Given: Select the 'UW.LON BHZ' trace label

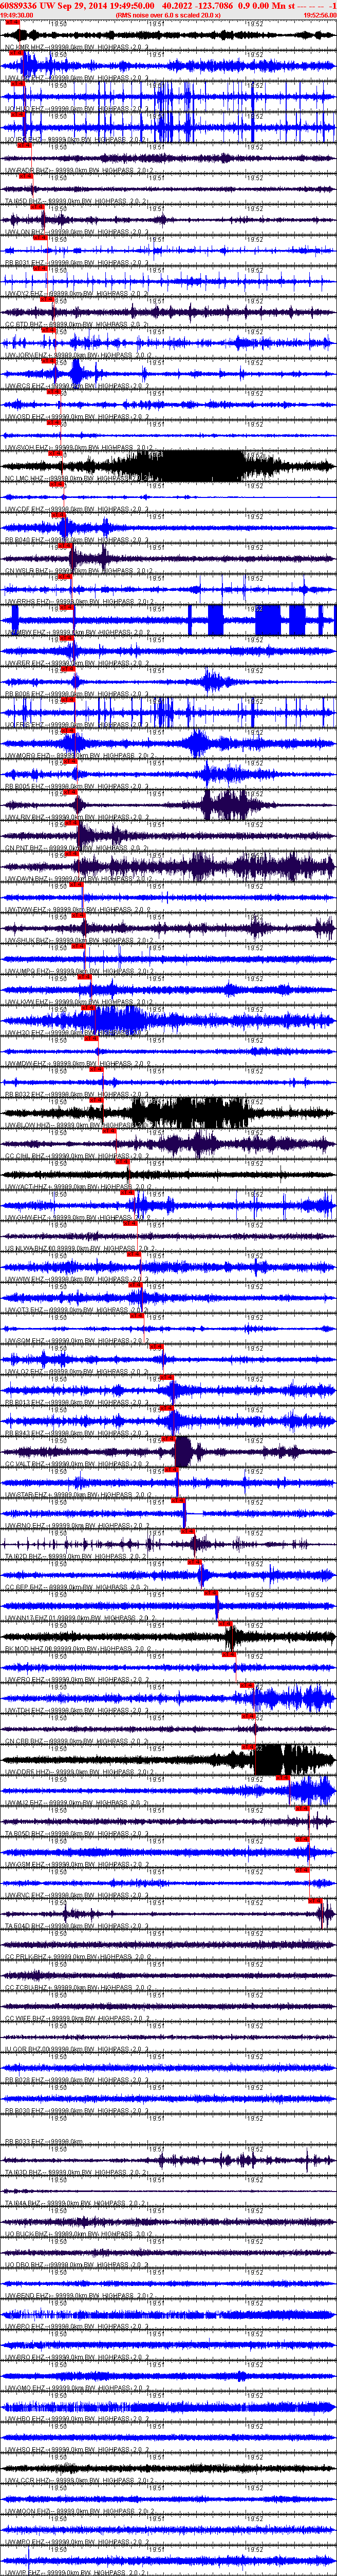Looking at the screenshot, I should [24, 232].
